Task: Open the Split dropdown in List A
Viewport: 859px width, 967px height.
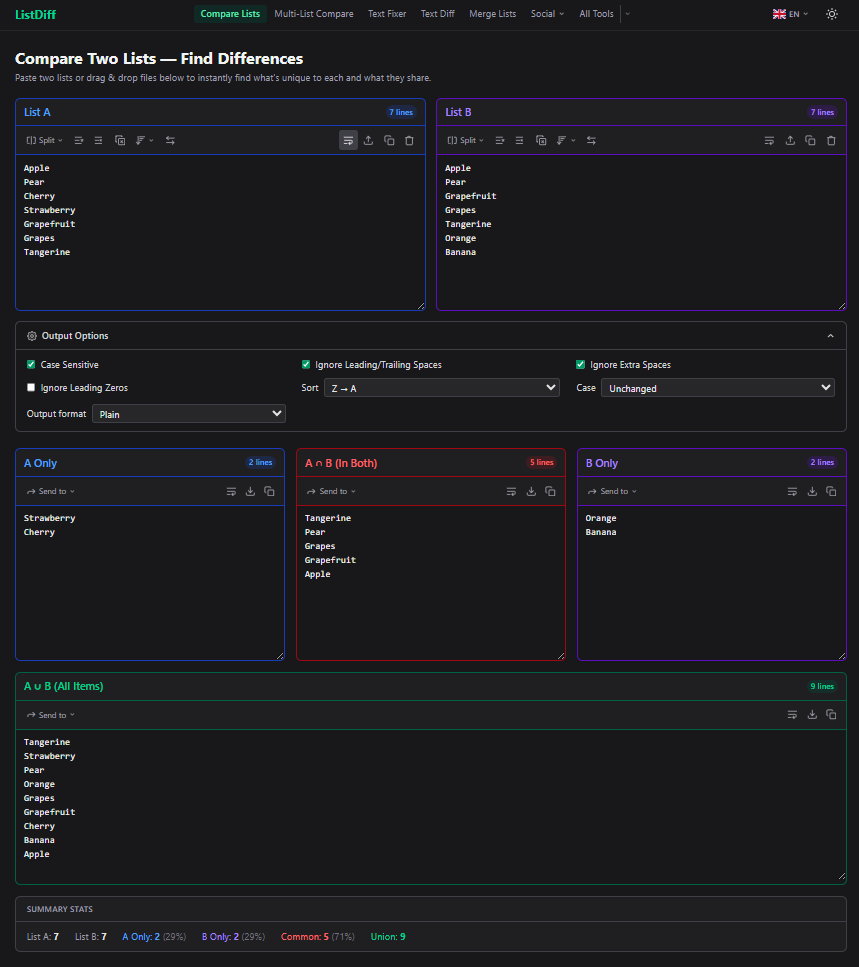Action: pos(44,141)
